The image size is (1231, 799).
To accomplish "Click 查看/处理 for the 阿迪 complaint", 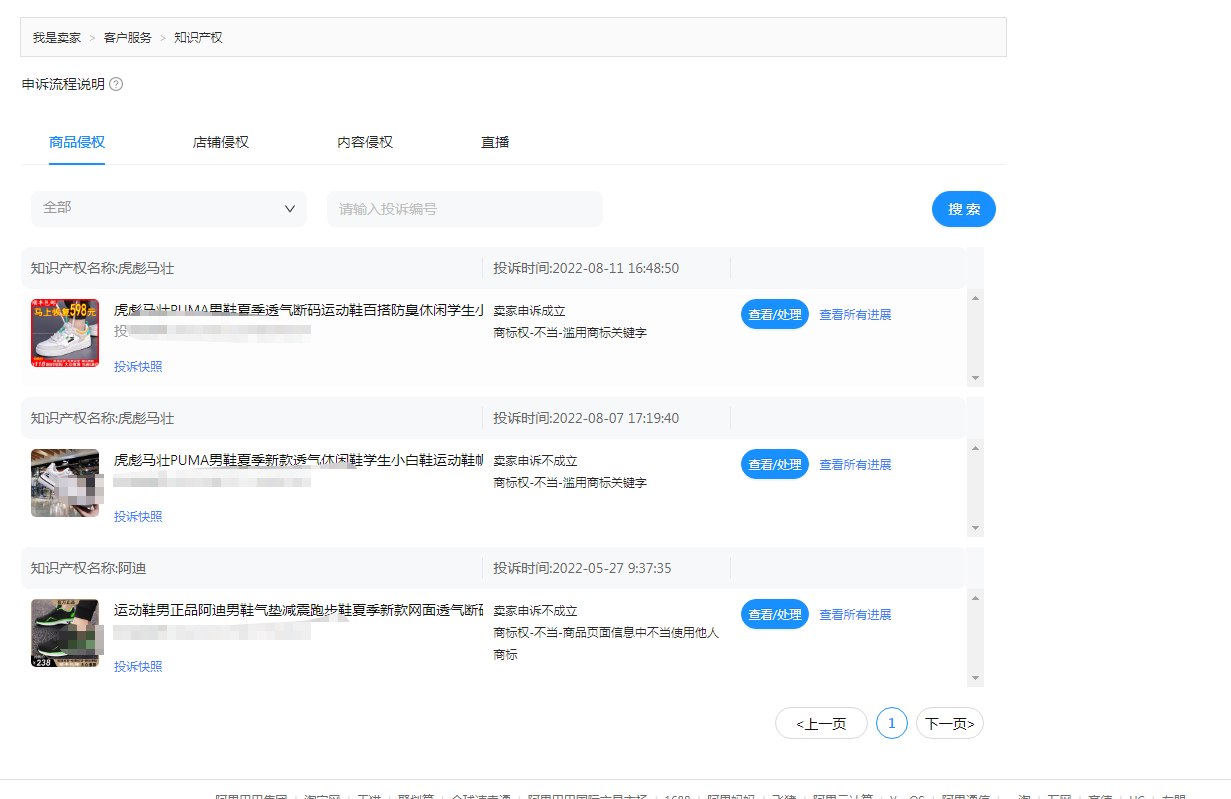I will [775, 614].
